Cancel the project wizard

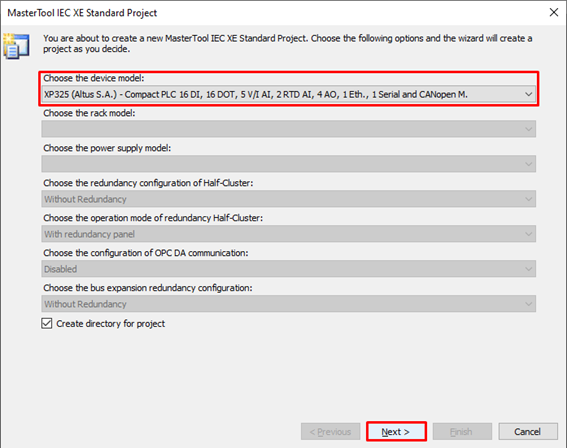pos(528,432)
